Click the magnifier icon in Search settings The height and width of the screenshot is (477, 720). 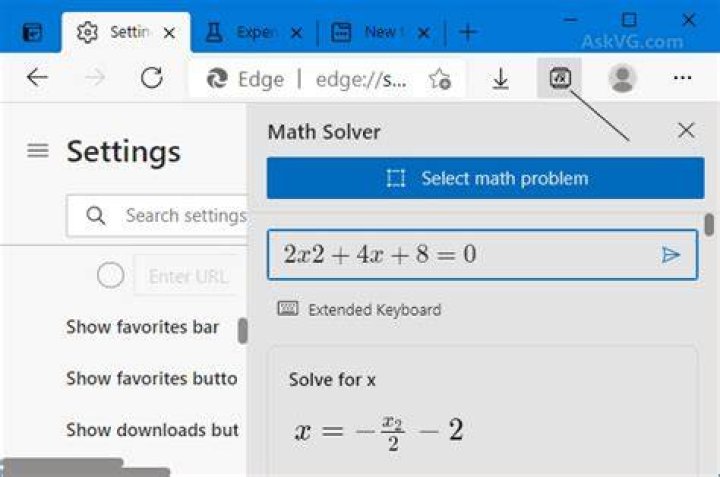coord(96,215)
